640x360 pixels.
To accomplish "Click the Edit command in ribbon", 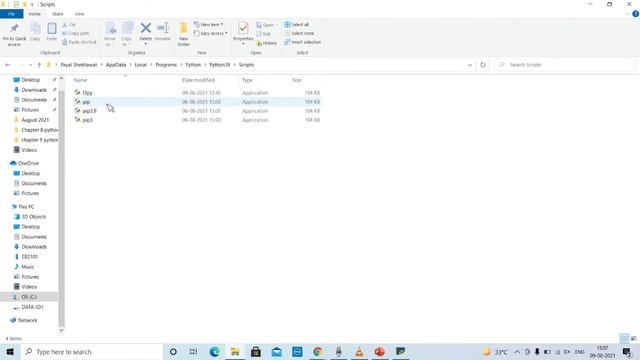I will point(264,34).
